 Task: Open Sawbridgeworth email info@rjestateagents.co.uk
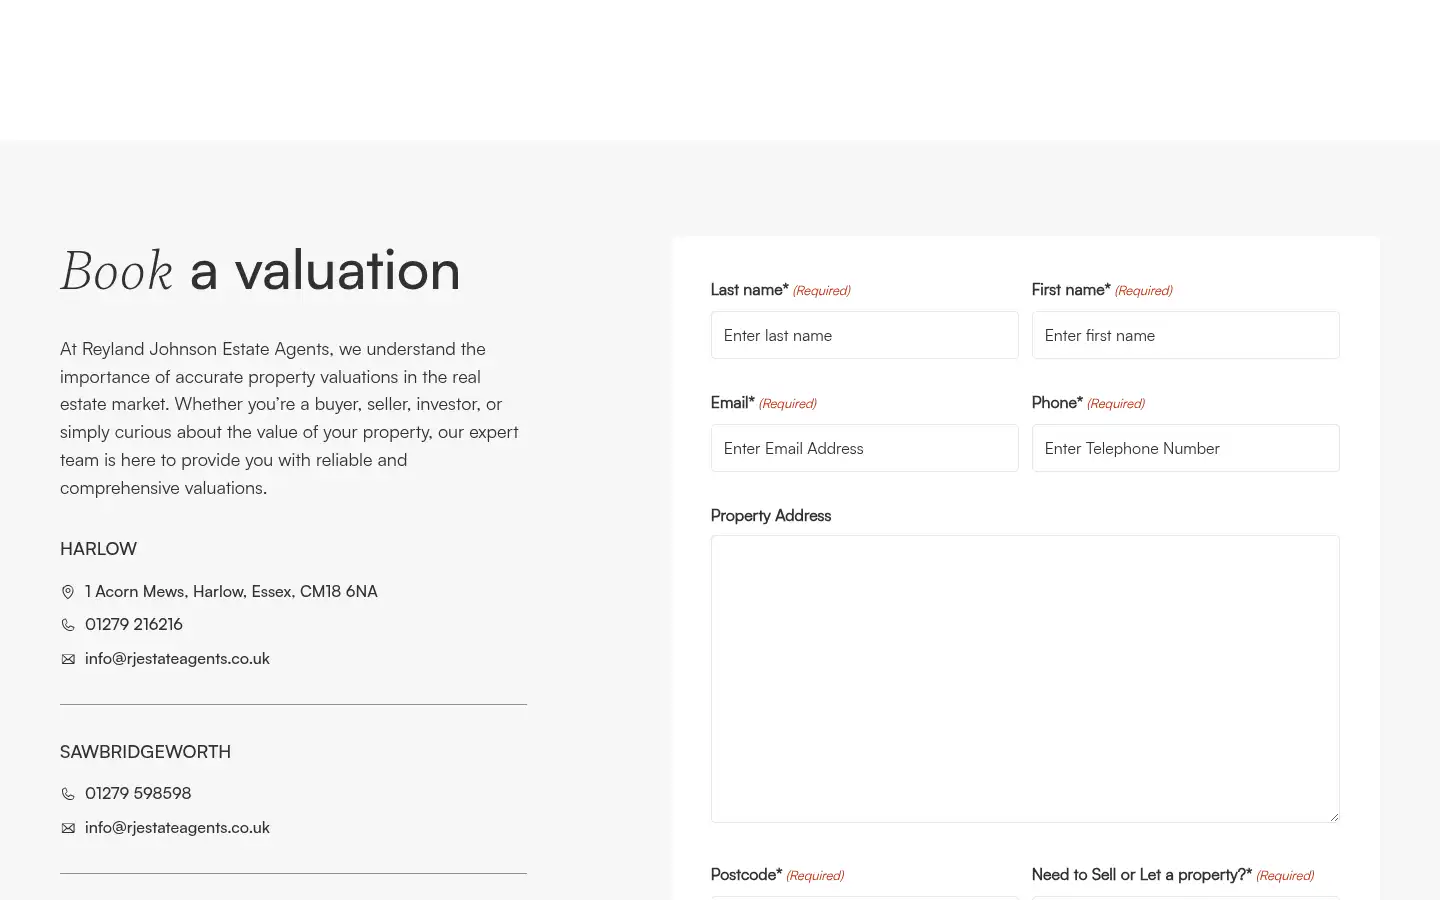pyautogui.click(x=177, y=828)
